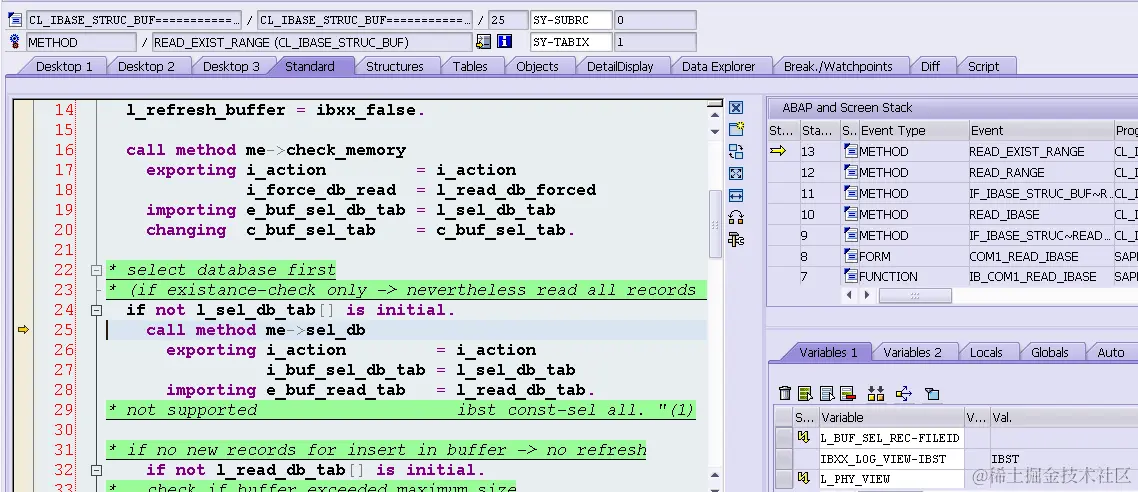Viewport: 1138px width, 492px height.
Task: Click the blue information icon
Action: tap(505, 42)
